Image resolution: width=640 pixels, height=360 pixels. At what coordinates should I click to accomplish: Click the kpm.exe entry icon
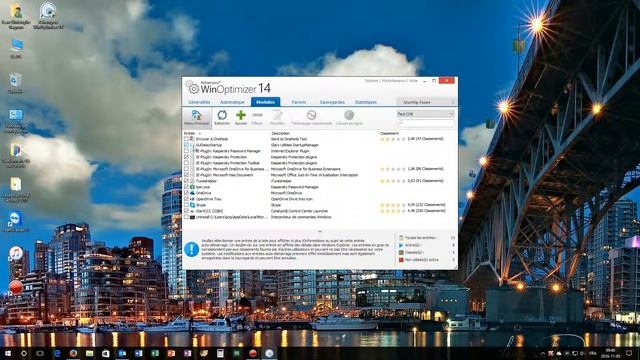point(193,187)
